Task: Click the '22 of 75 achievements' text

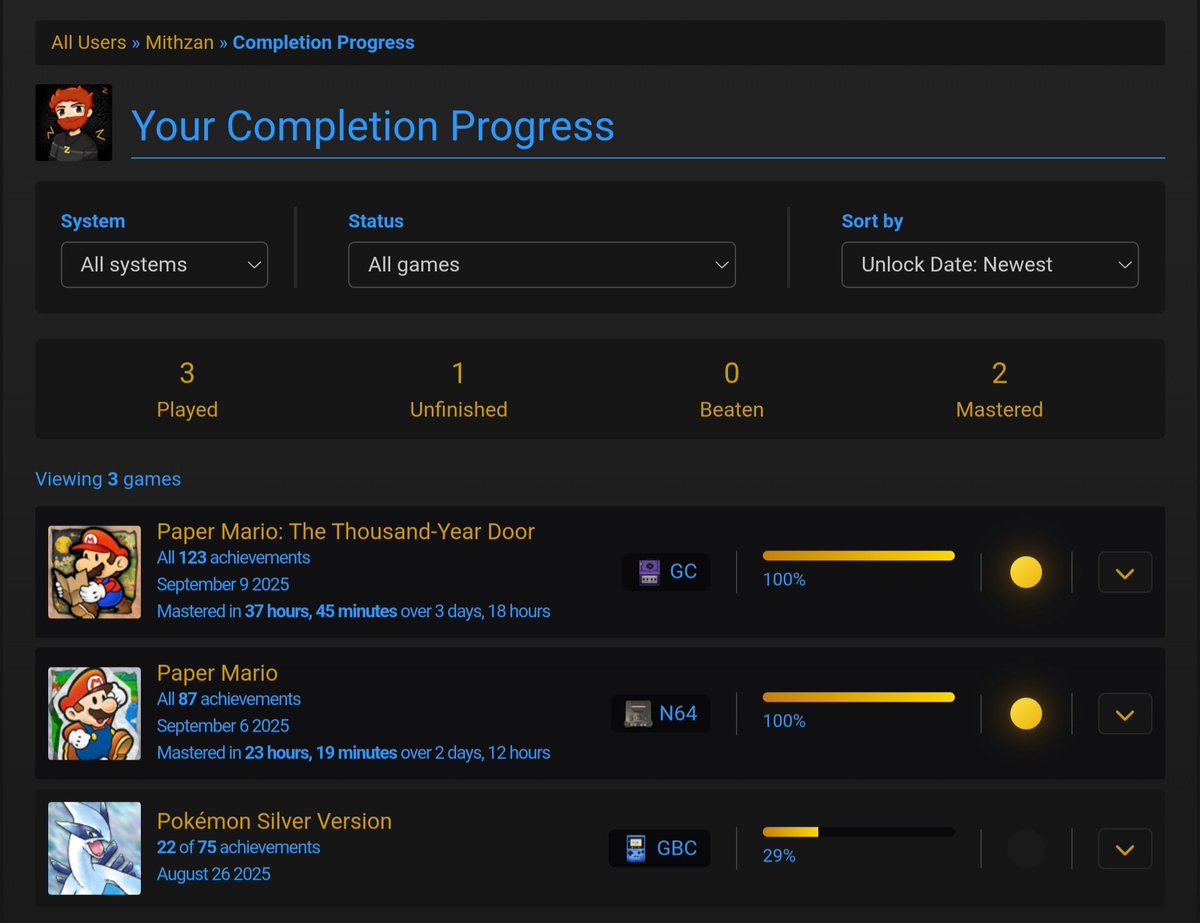Action: (238, 847)
